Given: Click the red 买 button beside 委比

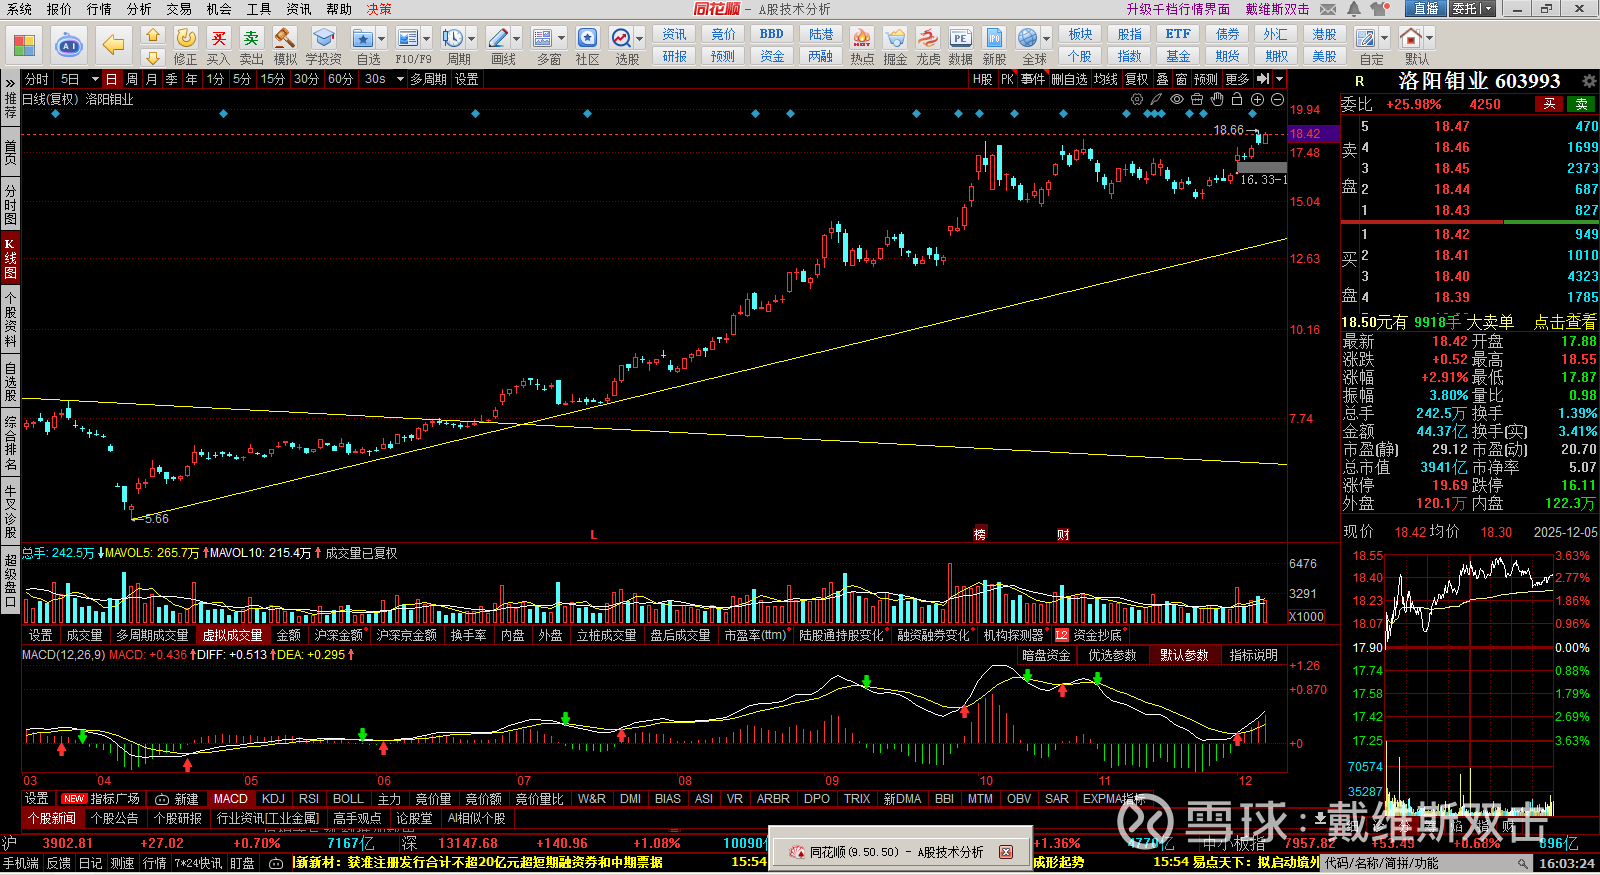Looking at the screenshot, I should pyautogui.click(x=1550, y=104).
